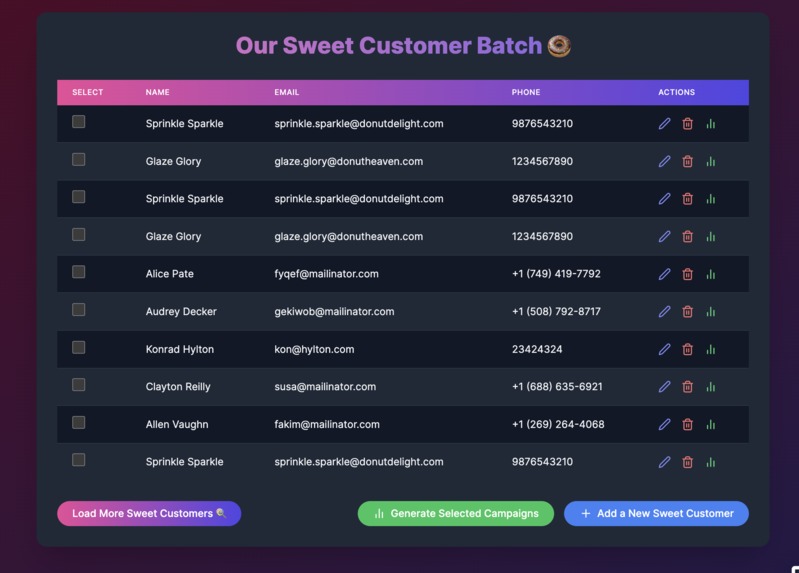The height and width of the screenshot is (573, 799).
Task: Tick the Audrey Decker checkbox
Action: click(x=78, y=309)
